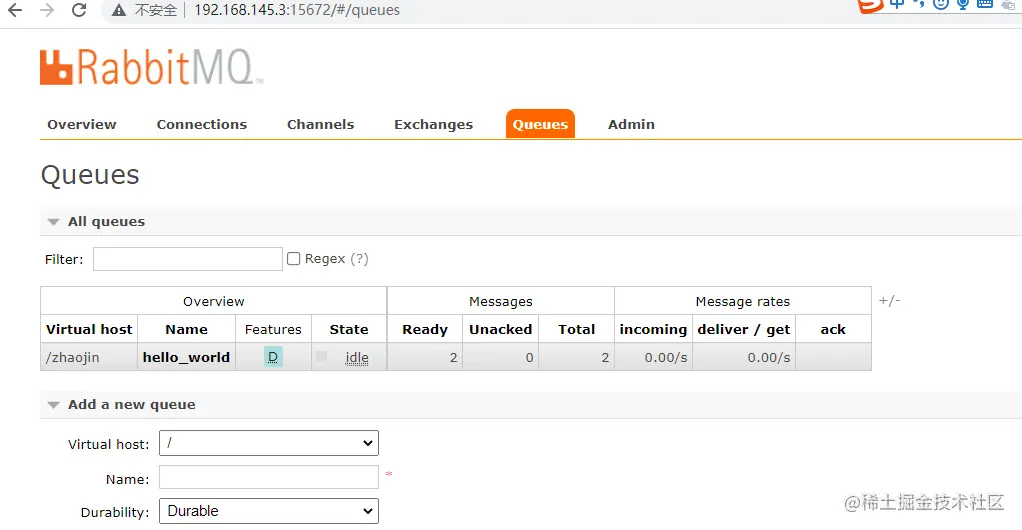The width and height of the screenshot is (1022, 530).
Task: Switch to the Admin tab
Action: click(x=632, y=125)
